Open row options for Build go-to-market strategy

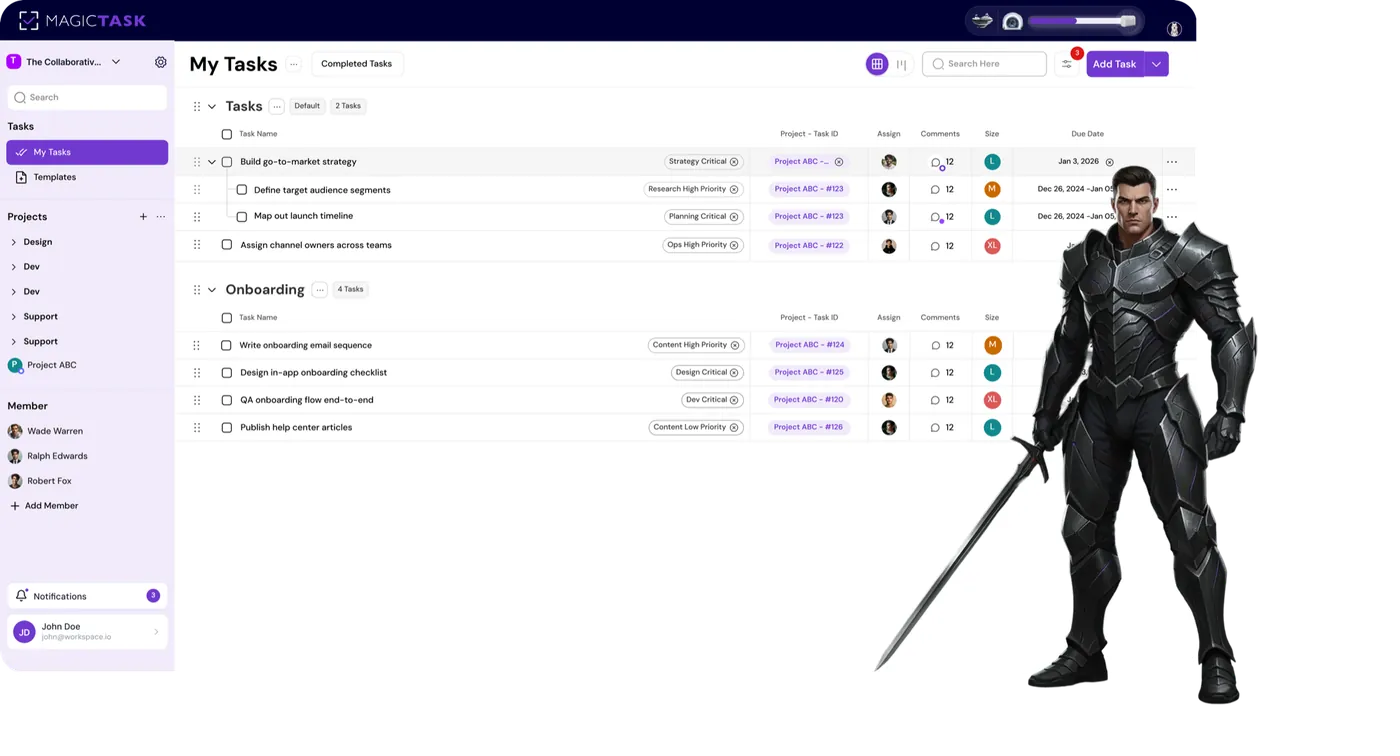point(1172,162)
